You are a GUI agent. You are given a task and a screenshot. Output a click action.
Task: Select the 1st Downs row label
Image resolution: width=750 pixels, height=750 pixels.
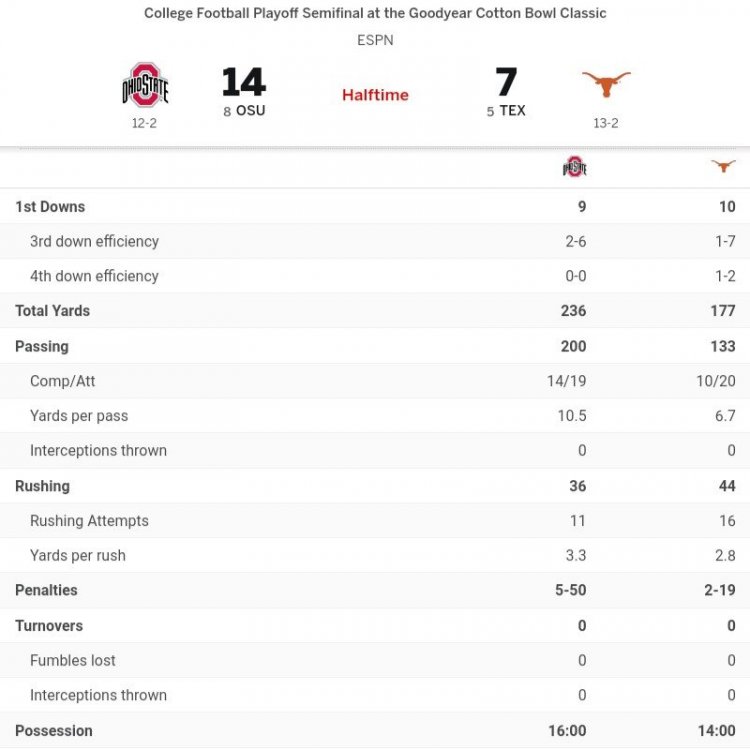pyautogui.click(x=50, y=207)
